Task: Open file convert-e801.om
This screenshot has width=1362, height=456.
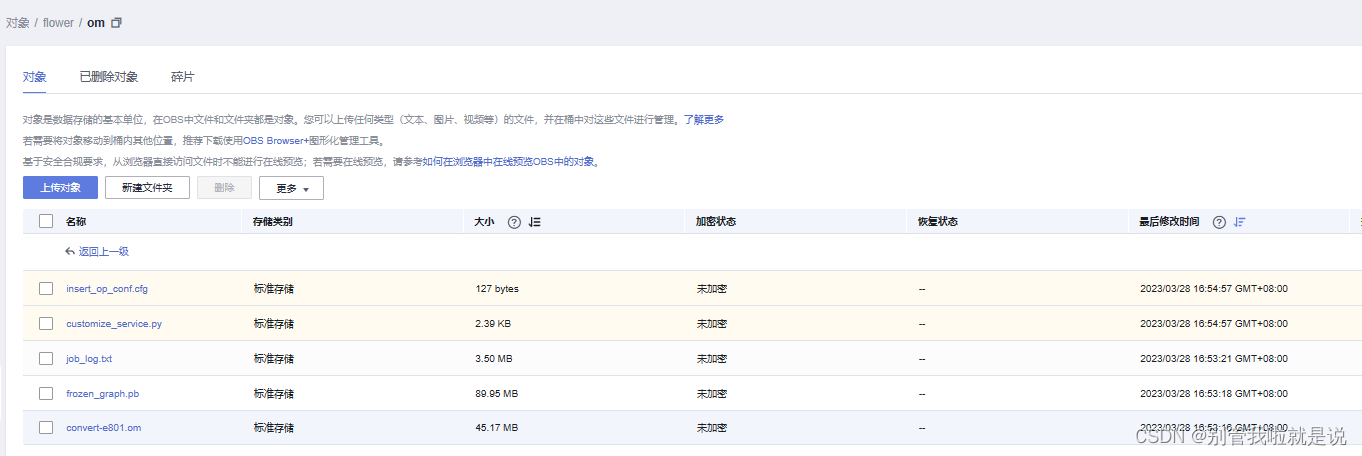Action: click(103, 427)
